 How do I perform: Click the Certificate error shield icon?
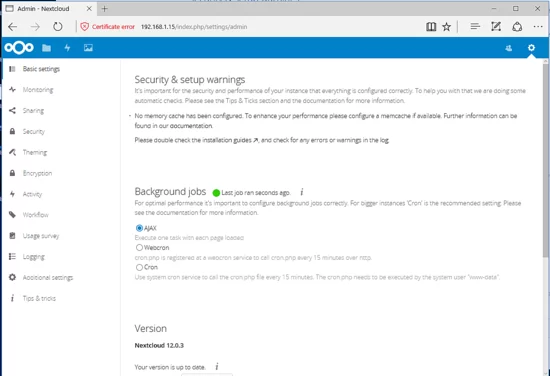(x=85, y=27)
